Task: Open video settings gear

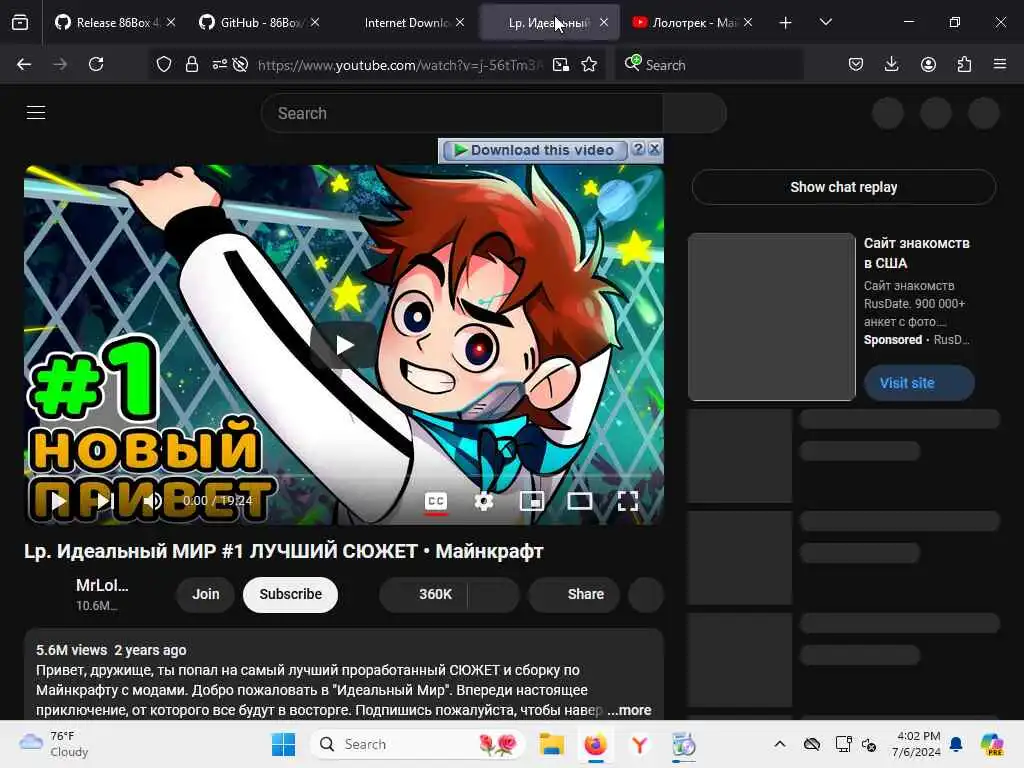Action: [x=484, y=502]
